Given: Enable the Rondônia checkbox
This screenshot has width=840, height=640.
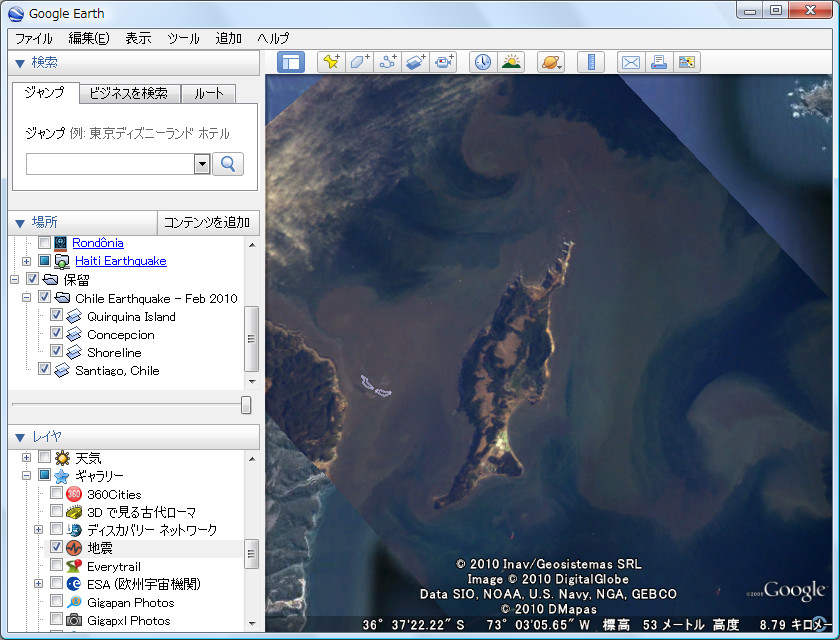Looking at the screenshot, I should pyautogui.click(x=44, y=242).
